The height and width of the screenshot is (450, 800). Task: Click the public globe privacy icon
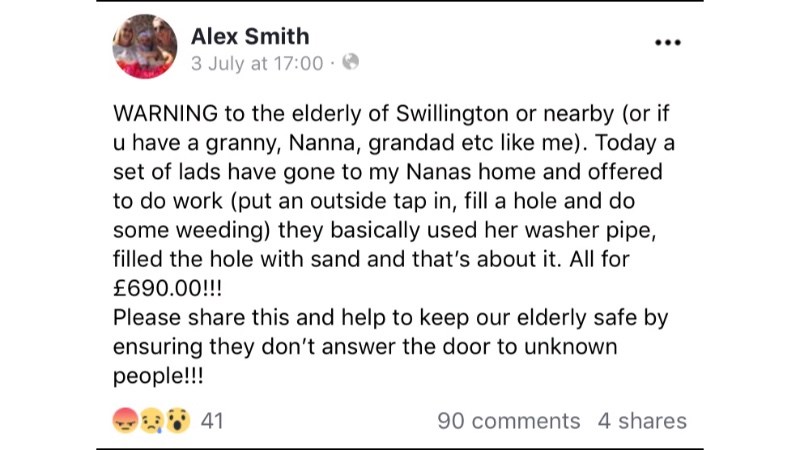(351, 62)
